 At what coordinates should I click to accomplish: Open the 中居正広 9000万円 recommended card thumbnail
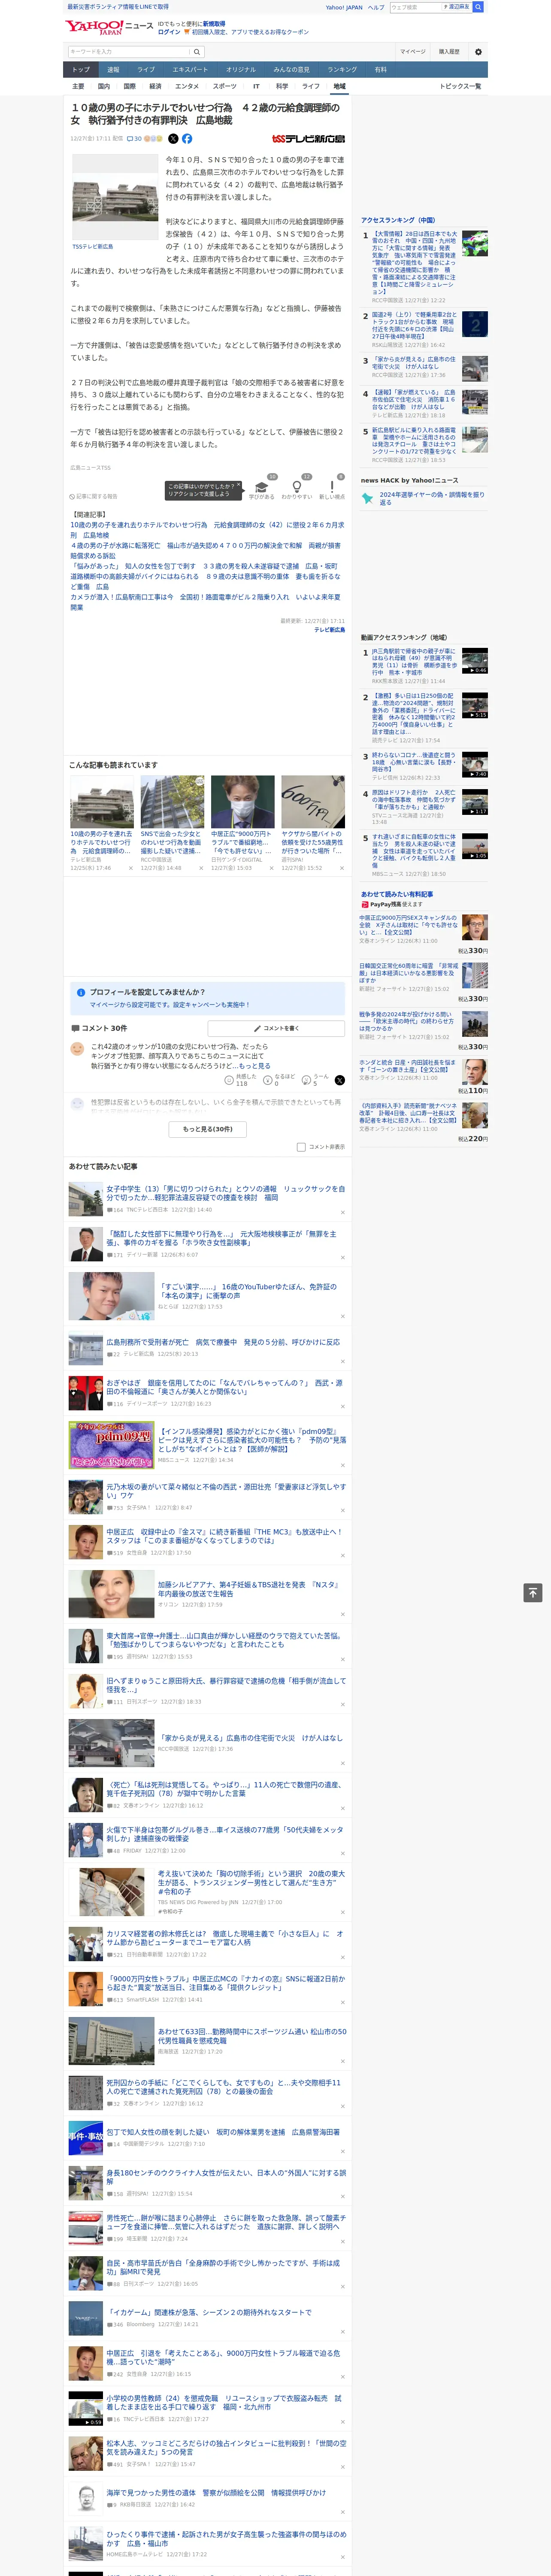click(x=243, y=801)
